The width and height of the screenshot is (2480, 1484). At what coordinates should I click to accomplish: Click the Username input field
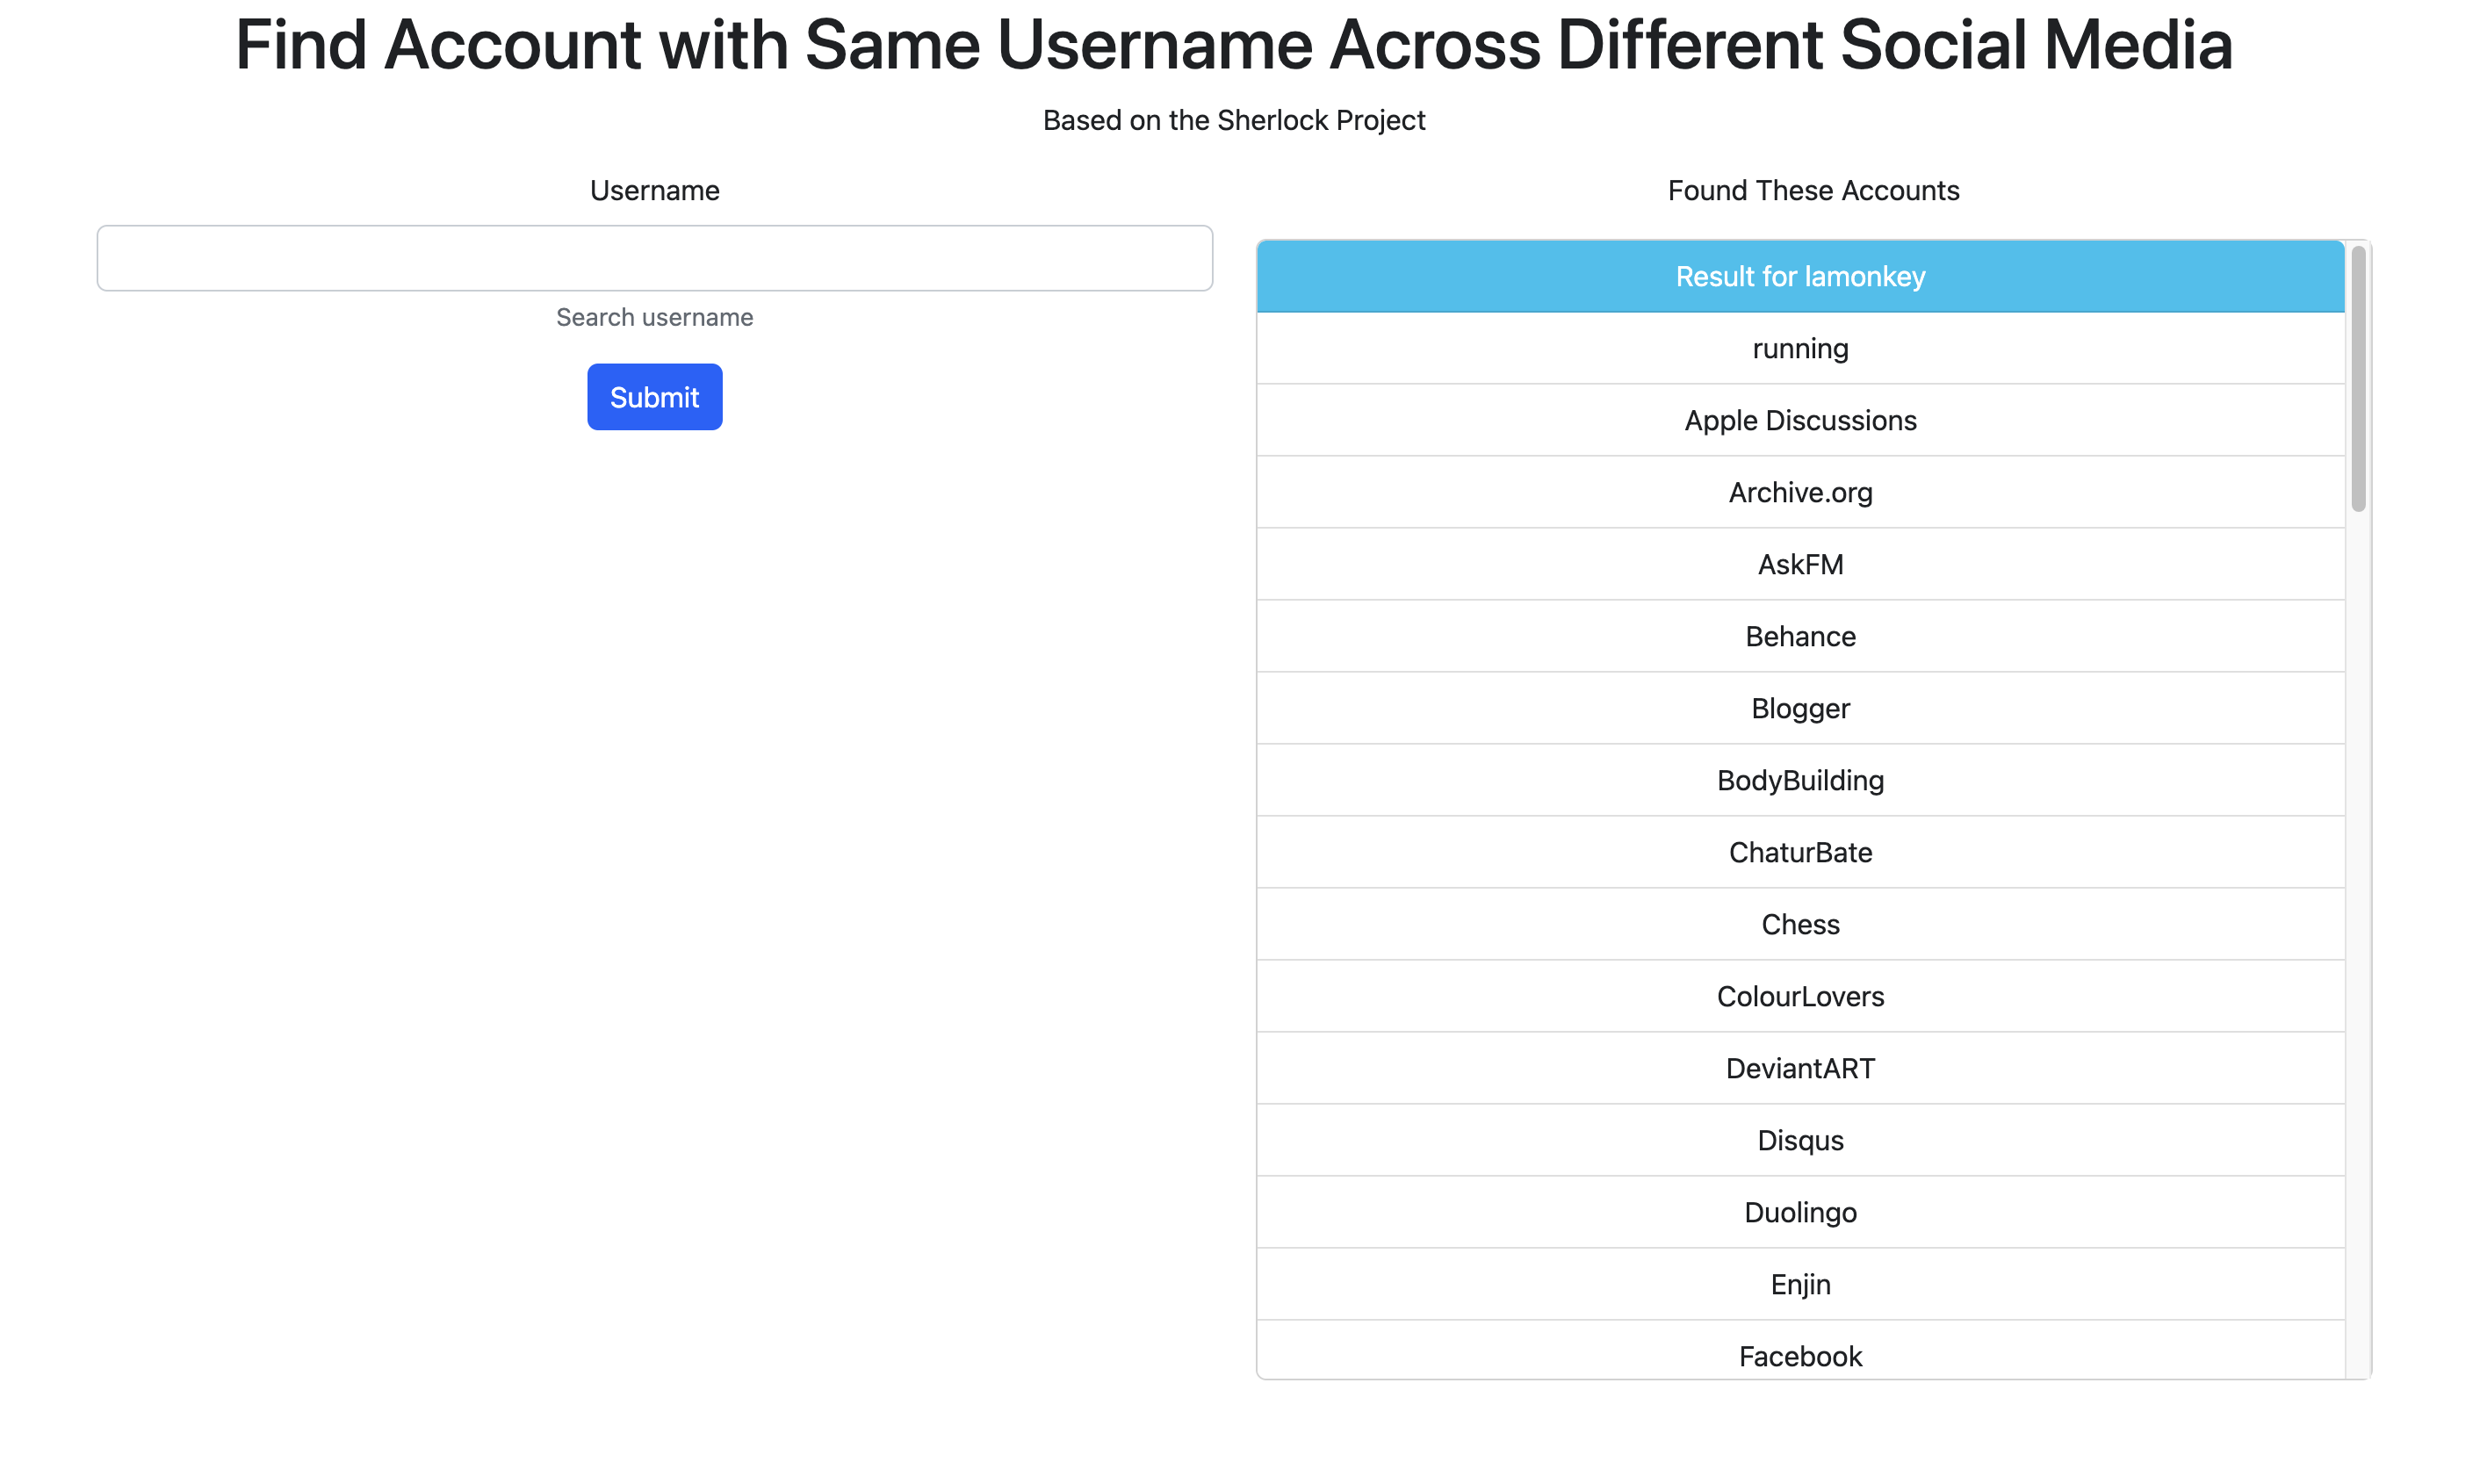(654, 258)
